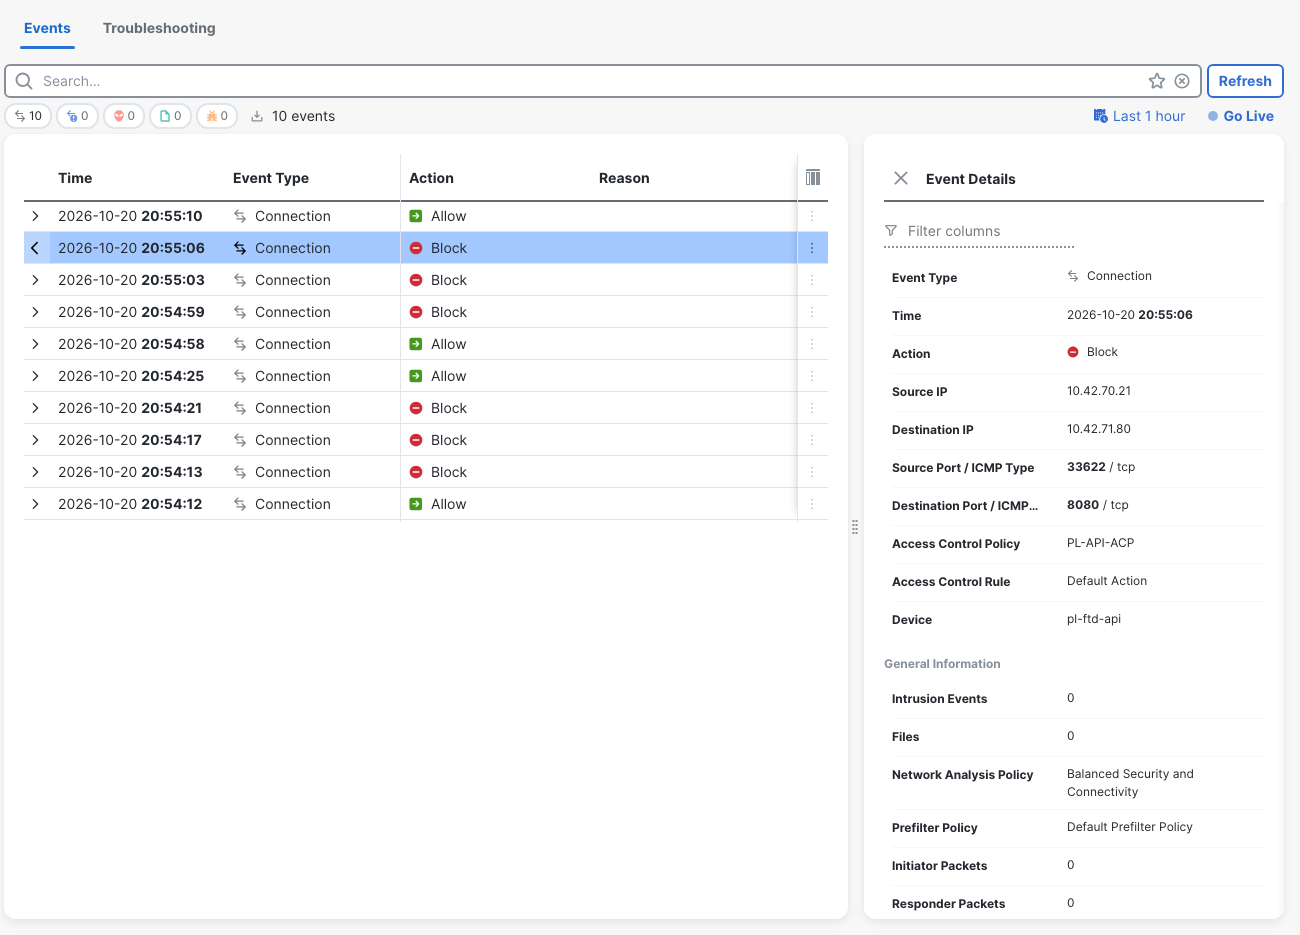Screen dimensions: 1300x935
Task: Toggle Go Live mode
Action: click(x=1241, y=116)
